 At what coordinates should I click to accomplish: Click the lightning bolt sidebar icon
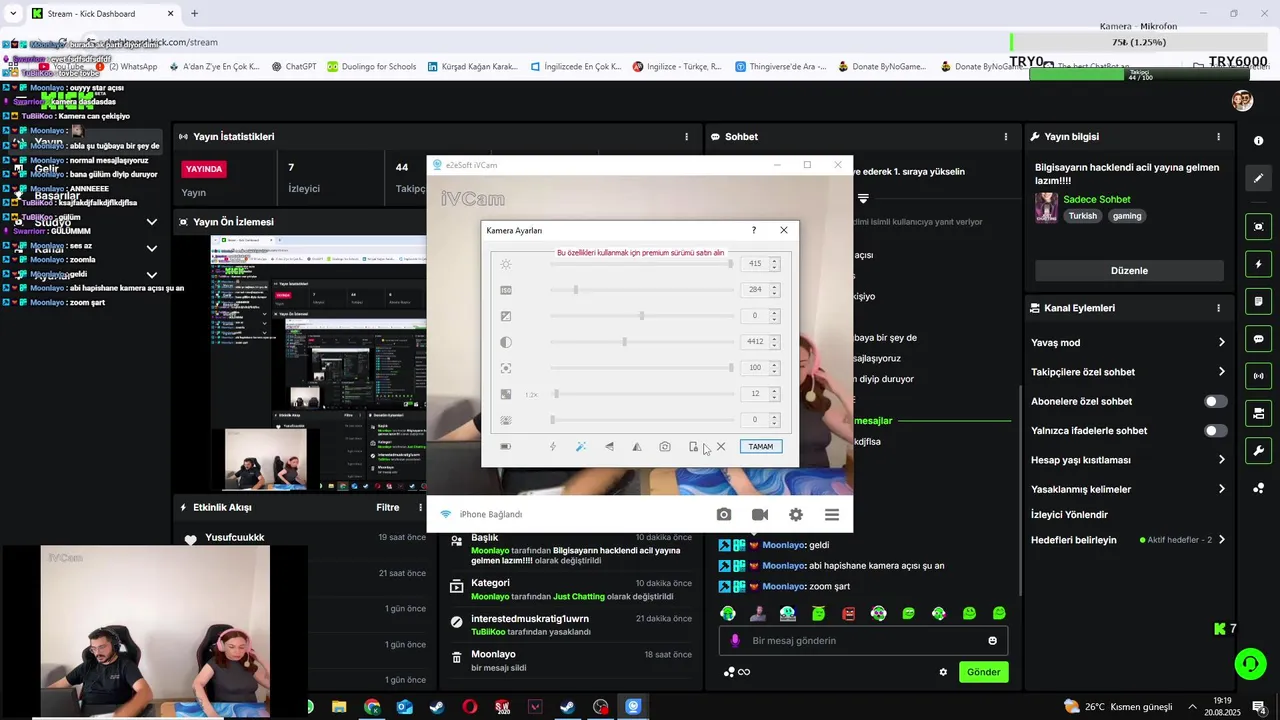1258,264
